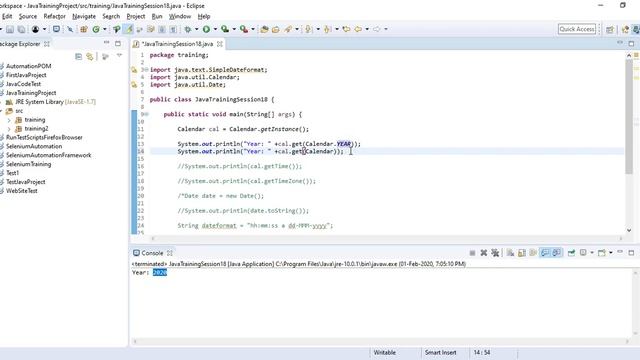Open the Refactor menu
This screenshot has width=640, height=360.
(x=54, y=16)
